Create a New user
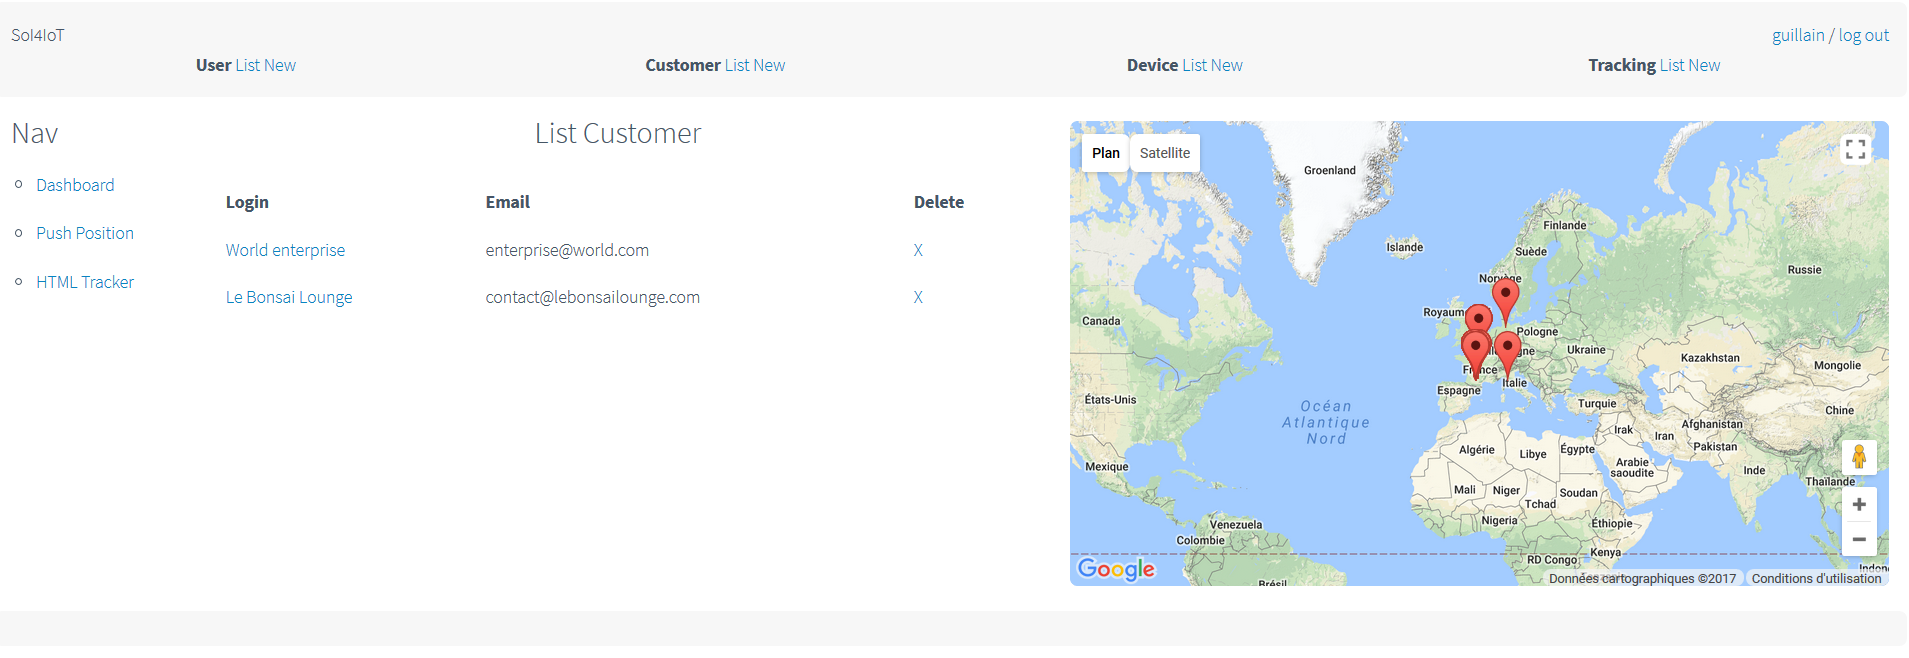This screenshot has width=1909, height=658. coord(280,65)
